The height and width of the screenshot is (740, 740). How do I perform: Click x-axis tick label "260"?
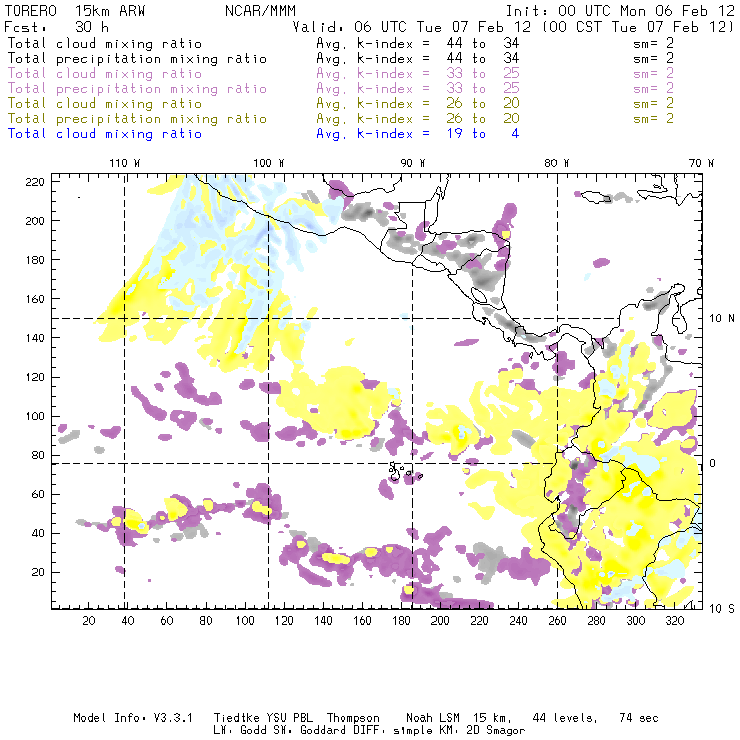[557, 621]
